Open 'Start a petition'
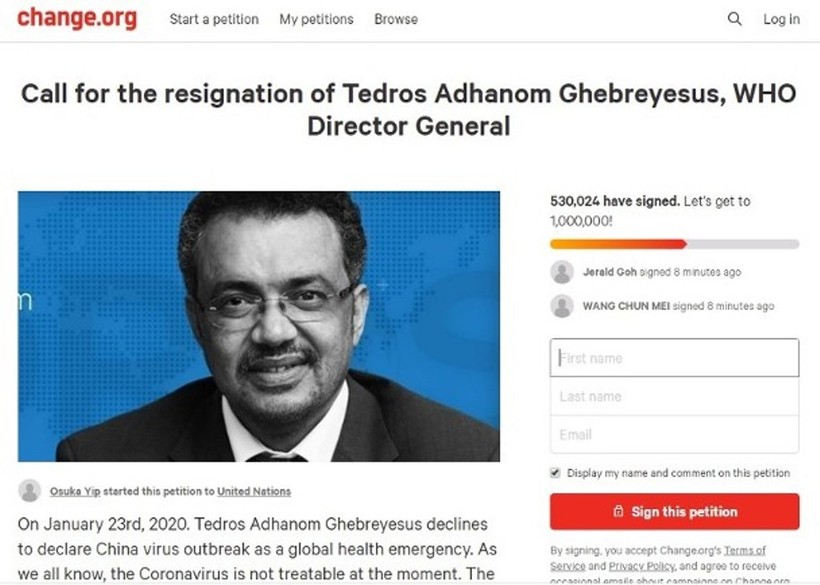 pos(213,18)
